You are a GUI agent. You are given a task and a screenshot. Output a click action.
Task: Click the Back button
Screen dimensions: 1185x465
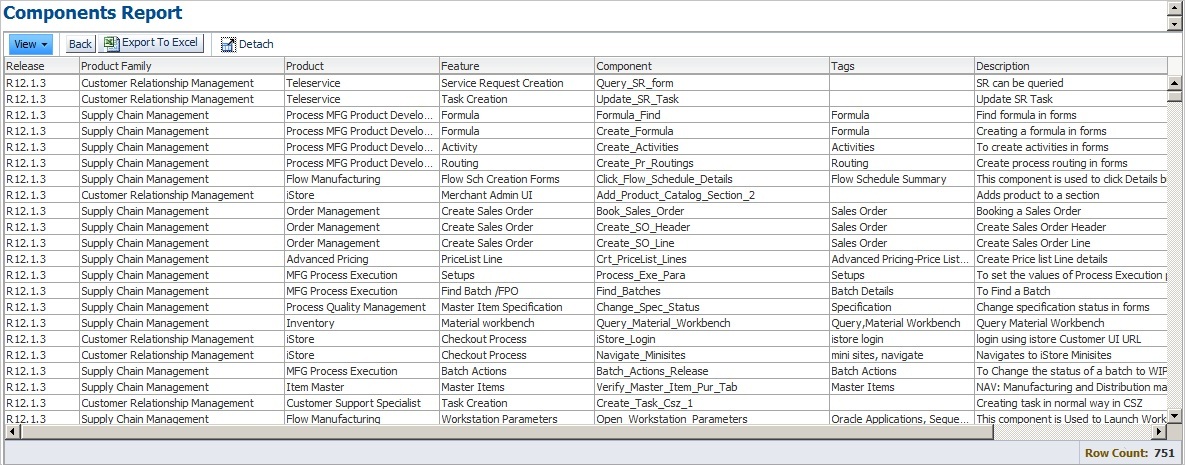pyautogui.click(x=80, y=44)
